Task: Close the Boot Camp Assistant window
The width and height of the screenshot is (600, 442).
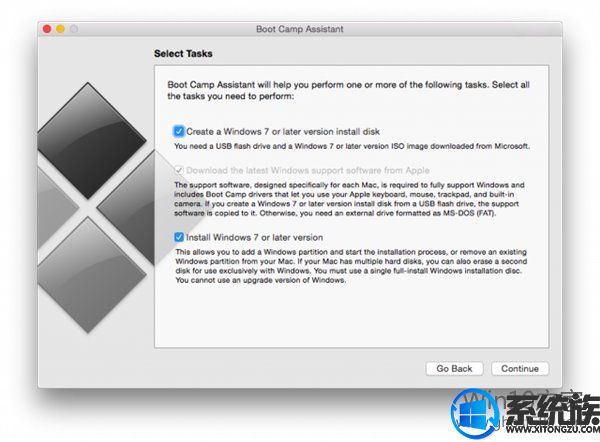Action: (47, 29)
